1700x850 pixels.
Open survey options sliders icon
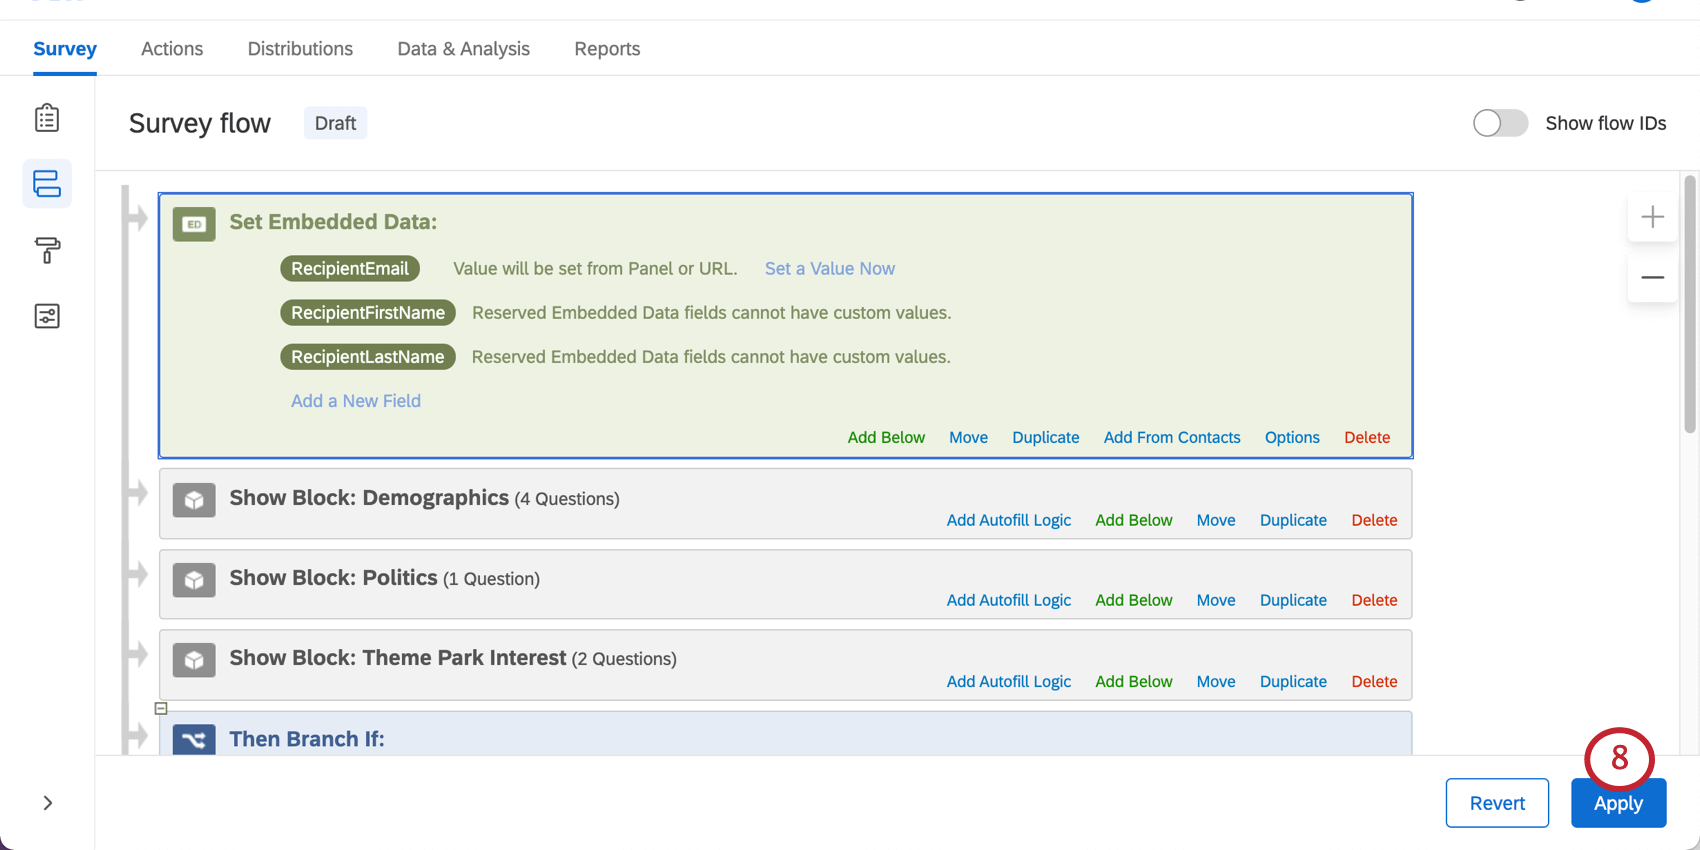pos(47,316)
